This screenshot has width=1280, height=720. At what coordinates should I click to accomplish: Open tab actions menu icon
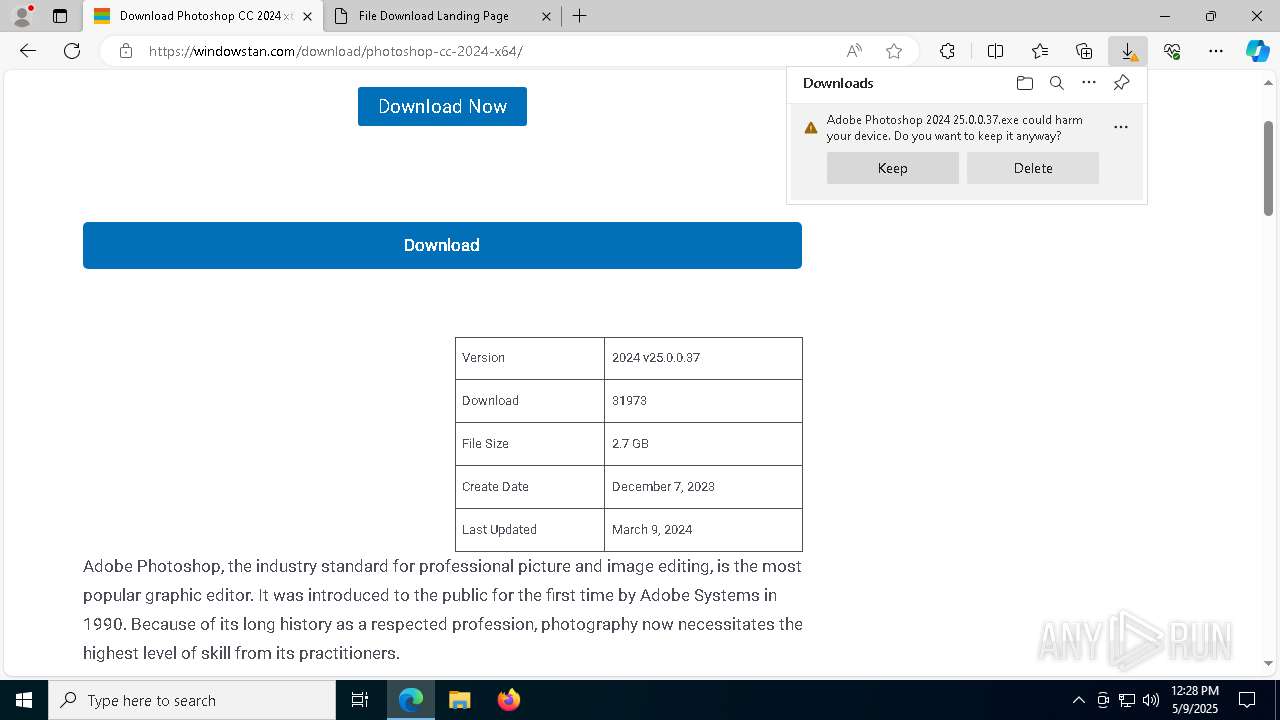[x=60, y=16]
